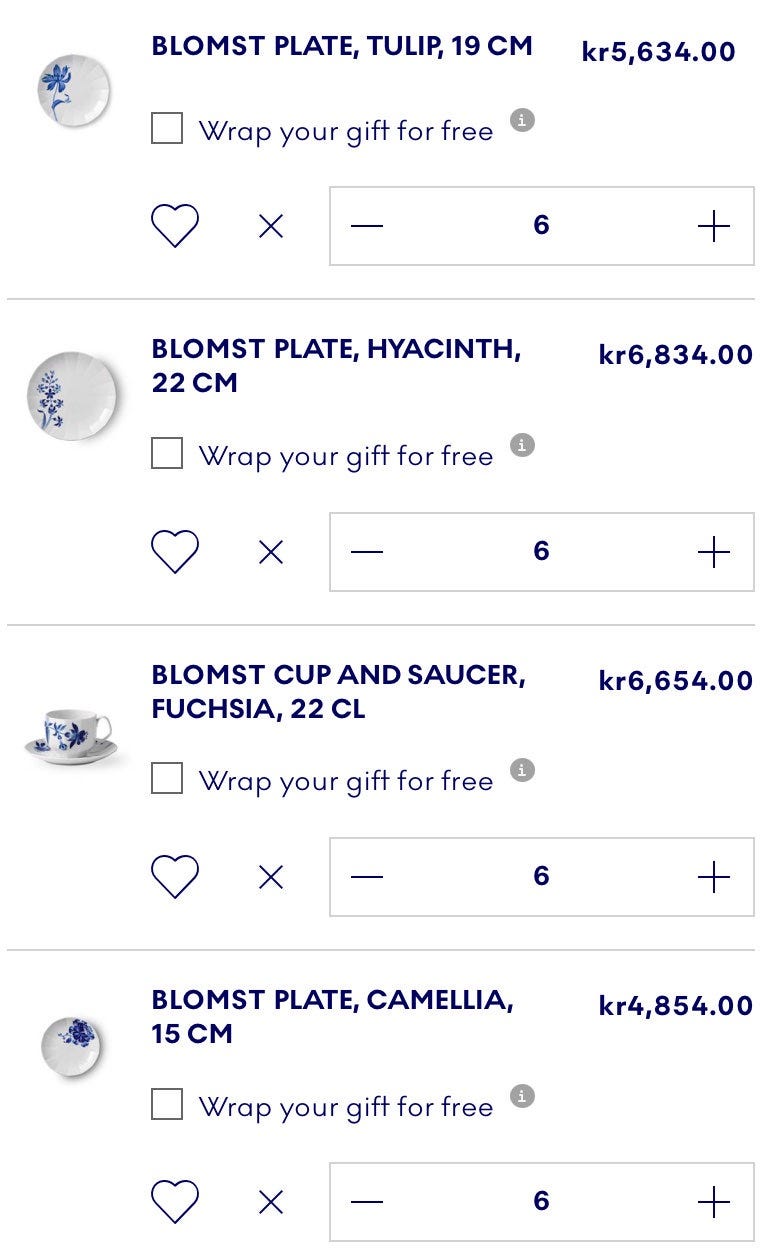Increase Fuchsia cup quantity with plus
Image resolution: width=773 pixels, height=1253 pixels.
pyautogui.click(x=713, y=877)
